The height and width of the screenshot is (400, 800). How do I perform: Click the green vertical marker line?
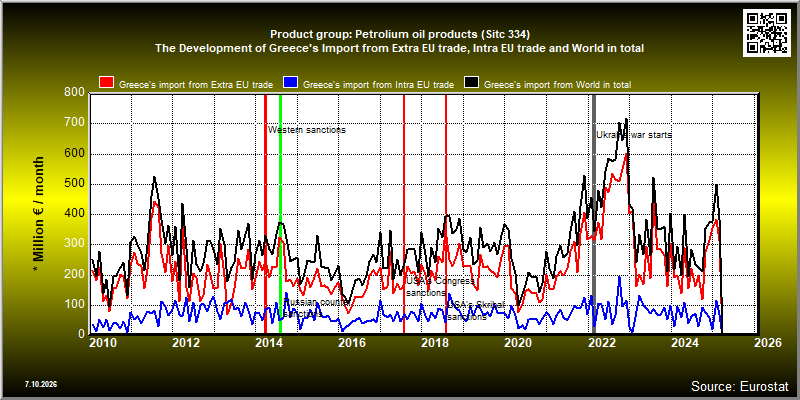pos(281,214)
